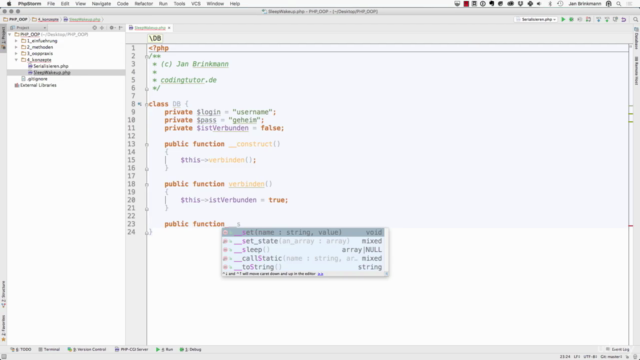Viewport: 640px width, 360px height.
Task: Open the Navigate menu
Action: coord(101,4)
